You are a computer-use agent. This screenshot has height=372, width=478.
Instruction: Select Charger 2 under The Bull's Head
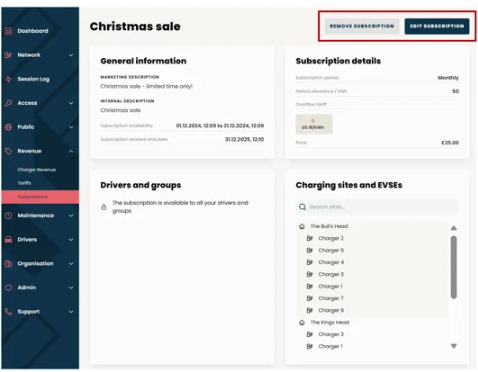[331, 238]
